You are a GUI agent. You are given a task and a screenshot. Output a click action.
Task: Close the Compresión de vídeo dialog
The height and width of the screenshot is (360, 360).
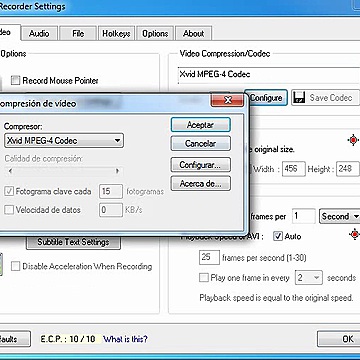pyautogui.click(x=227, y=100)
